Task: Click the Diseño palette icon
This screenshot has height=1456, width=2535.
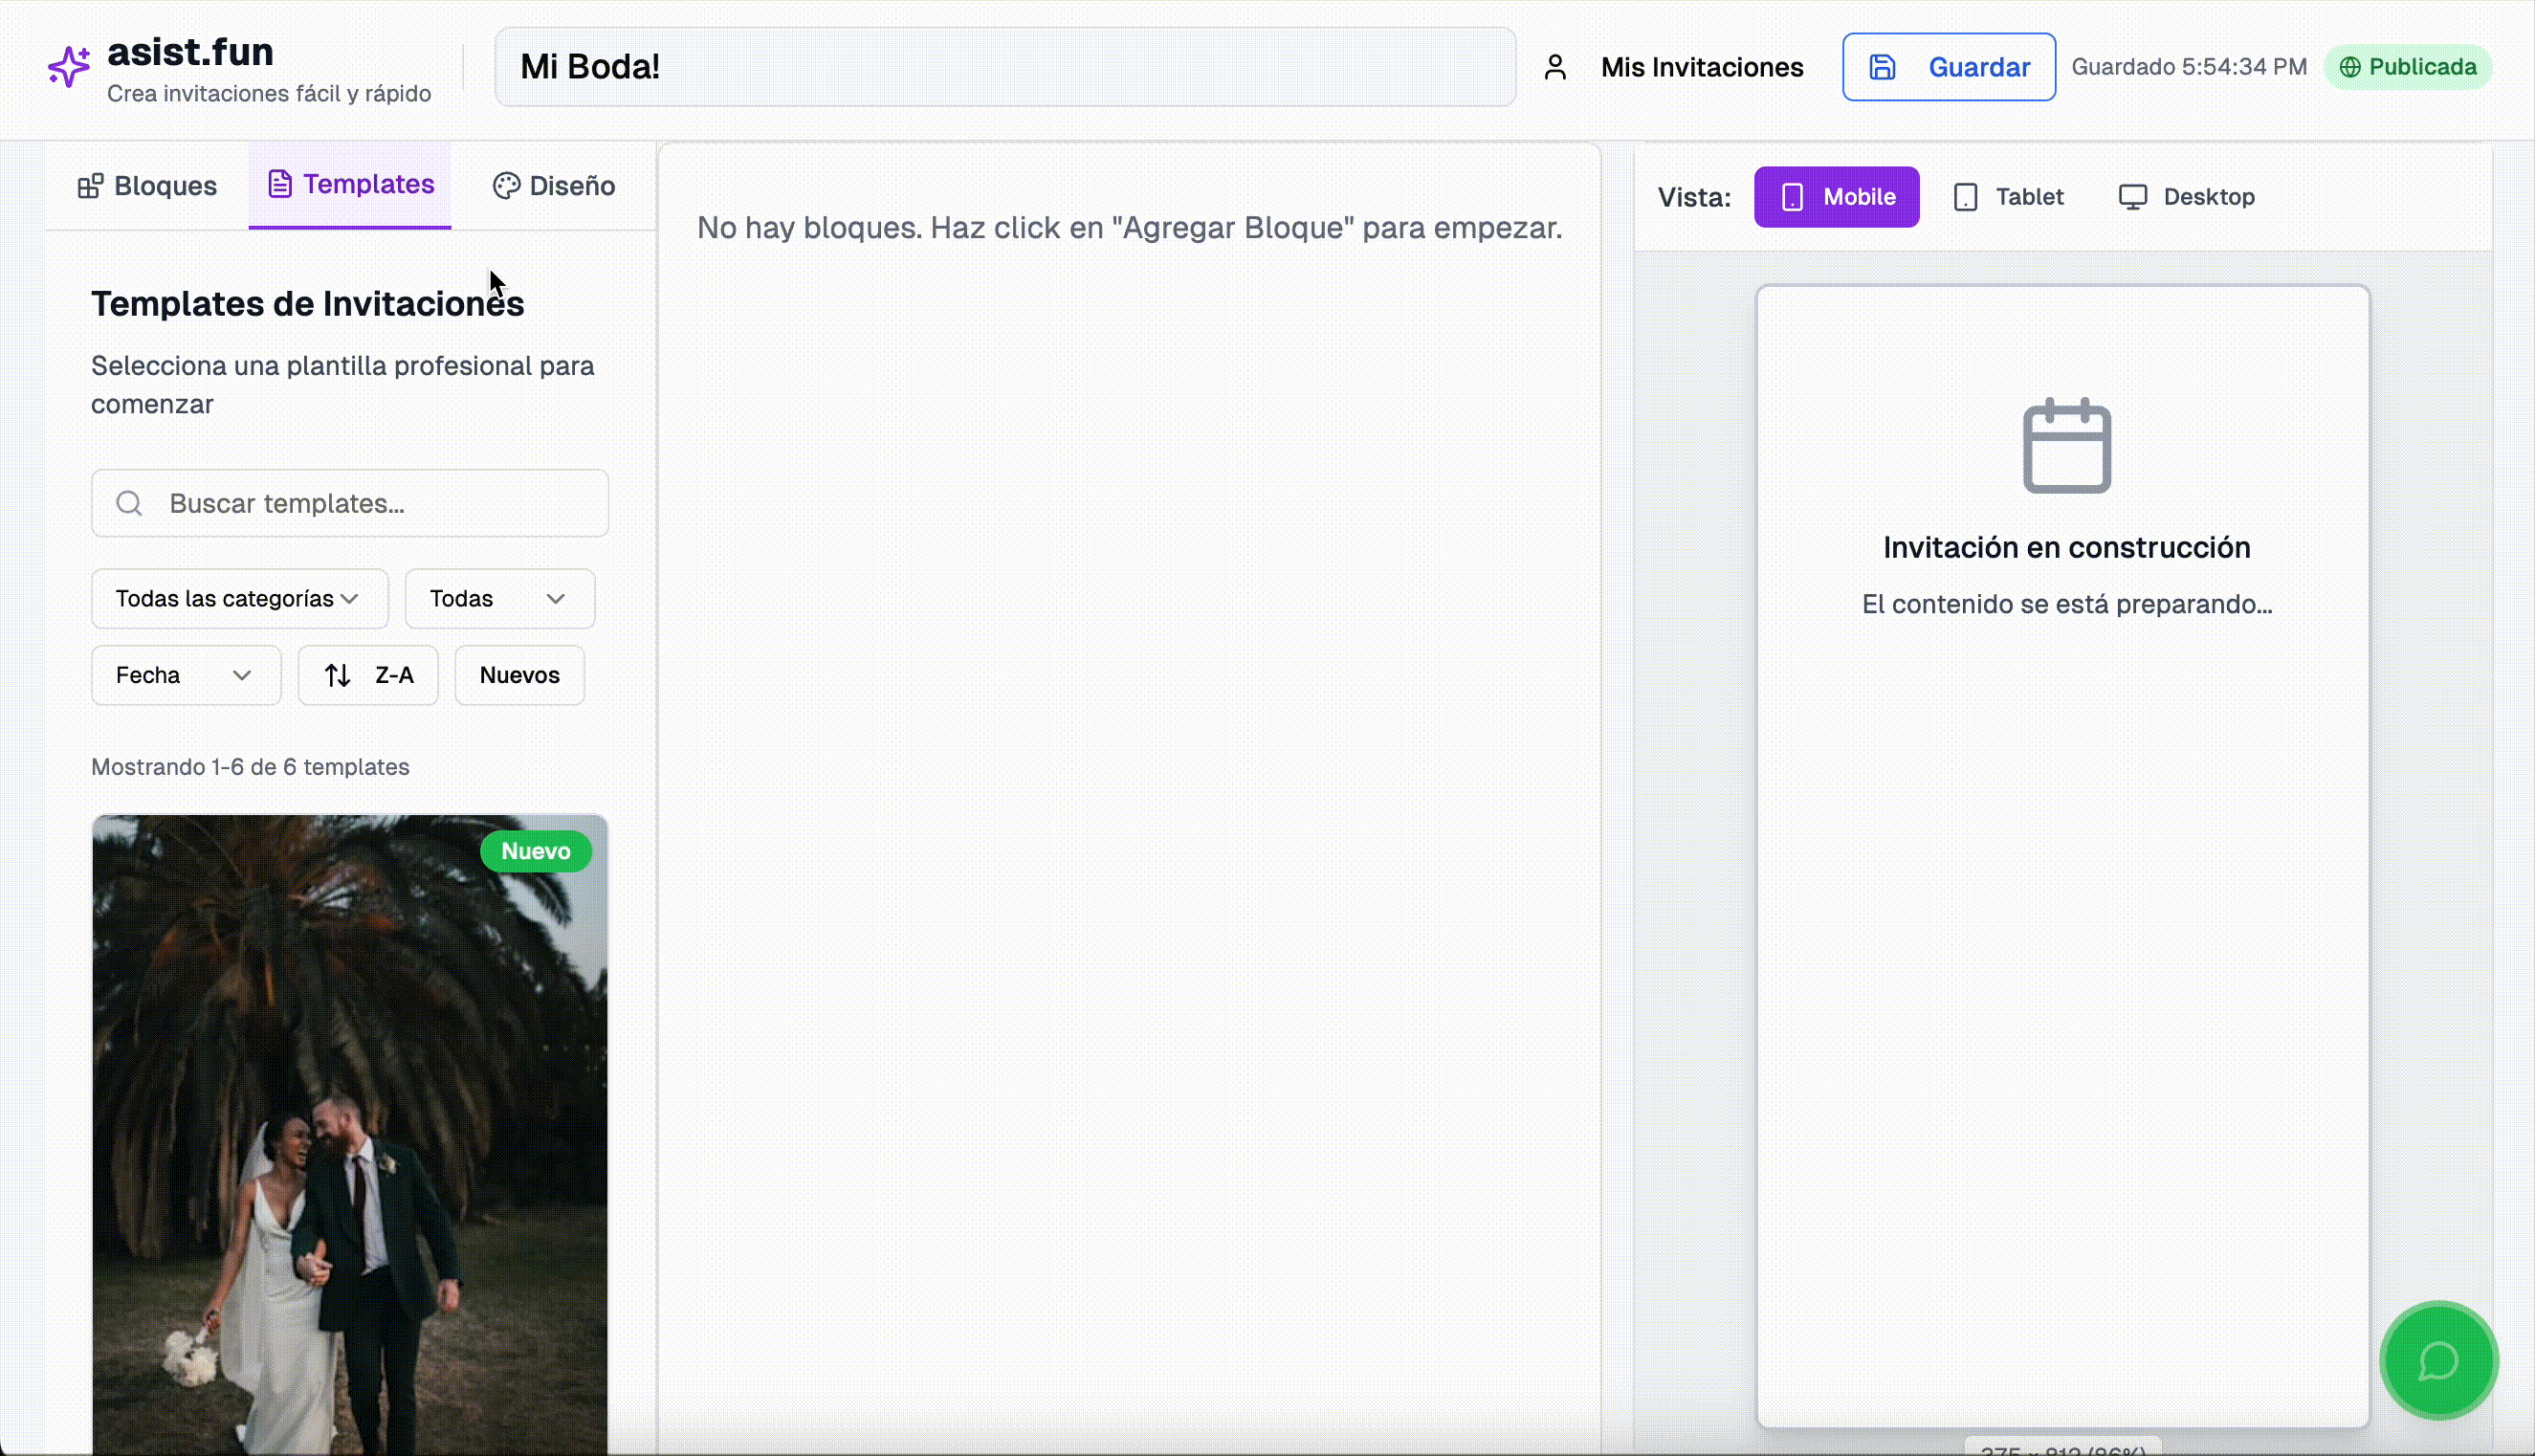Action: pos(506,186)
